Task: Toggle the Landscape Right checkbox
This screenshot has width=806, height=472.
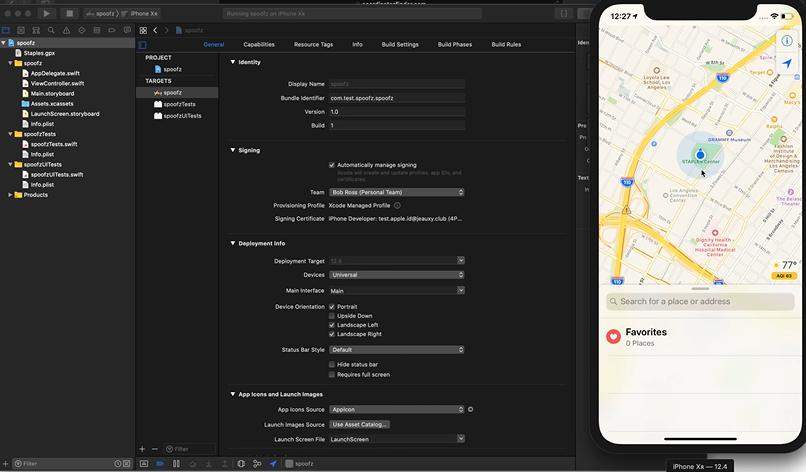Action: pos(332,334)
